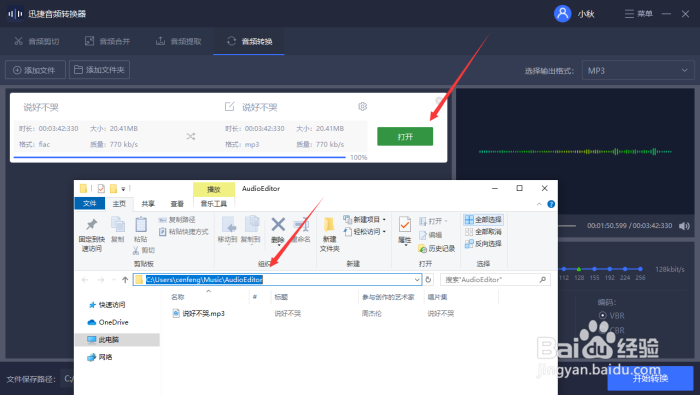Viewport: 700px width, 395px height.
Task: Click the 属性 checkmark icon
Action: coord(405,224)
